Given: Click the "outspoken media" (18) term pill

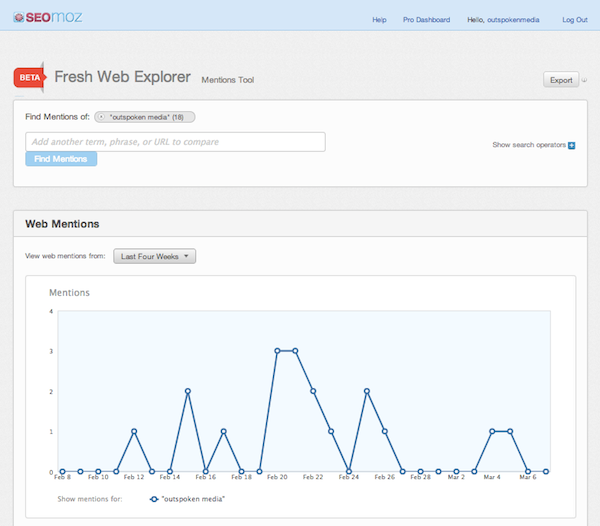Looking at the screenshot, I should click(x=145, y=117).
